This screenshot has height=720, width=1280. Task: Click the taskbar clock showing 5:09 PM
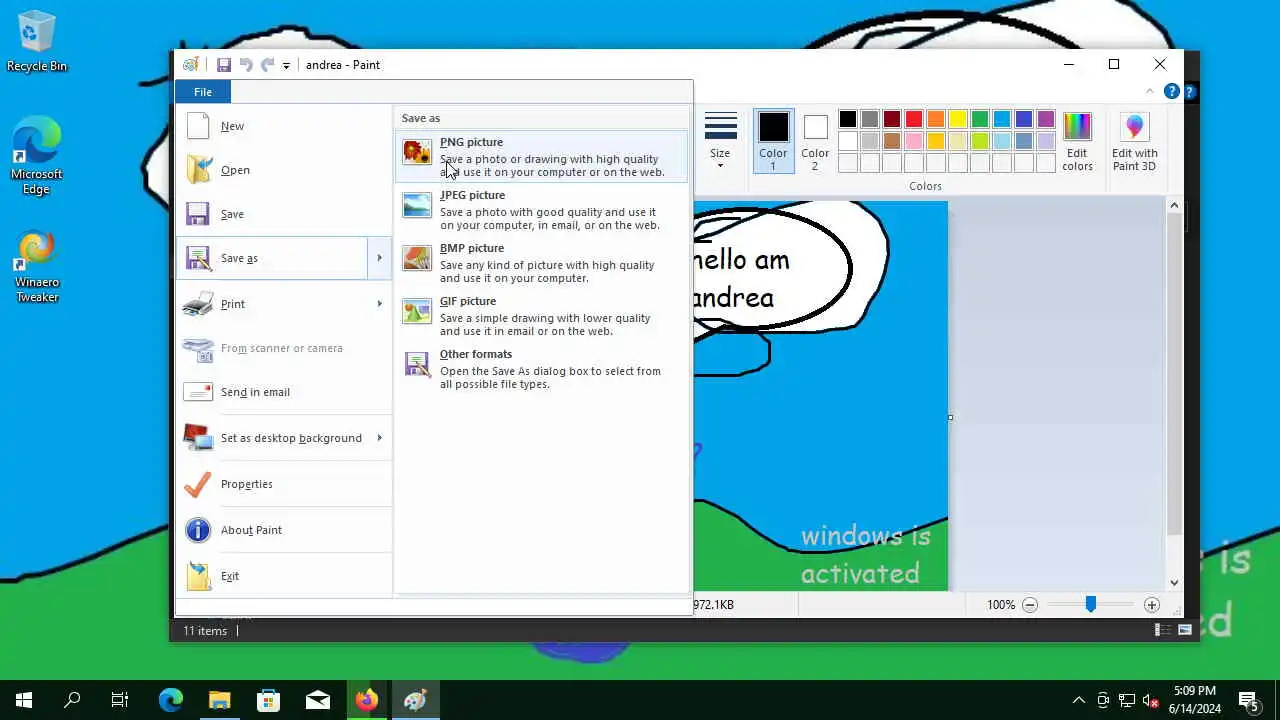(x=1194, y=700)
